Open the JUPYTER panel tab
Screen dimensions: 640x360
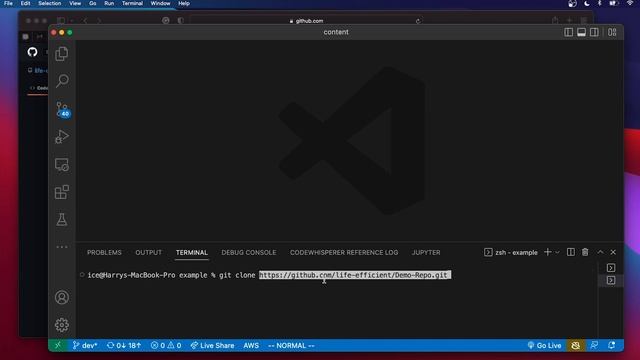pos(426,253)
